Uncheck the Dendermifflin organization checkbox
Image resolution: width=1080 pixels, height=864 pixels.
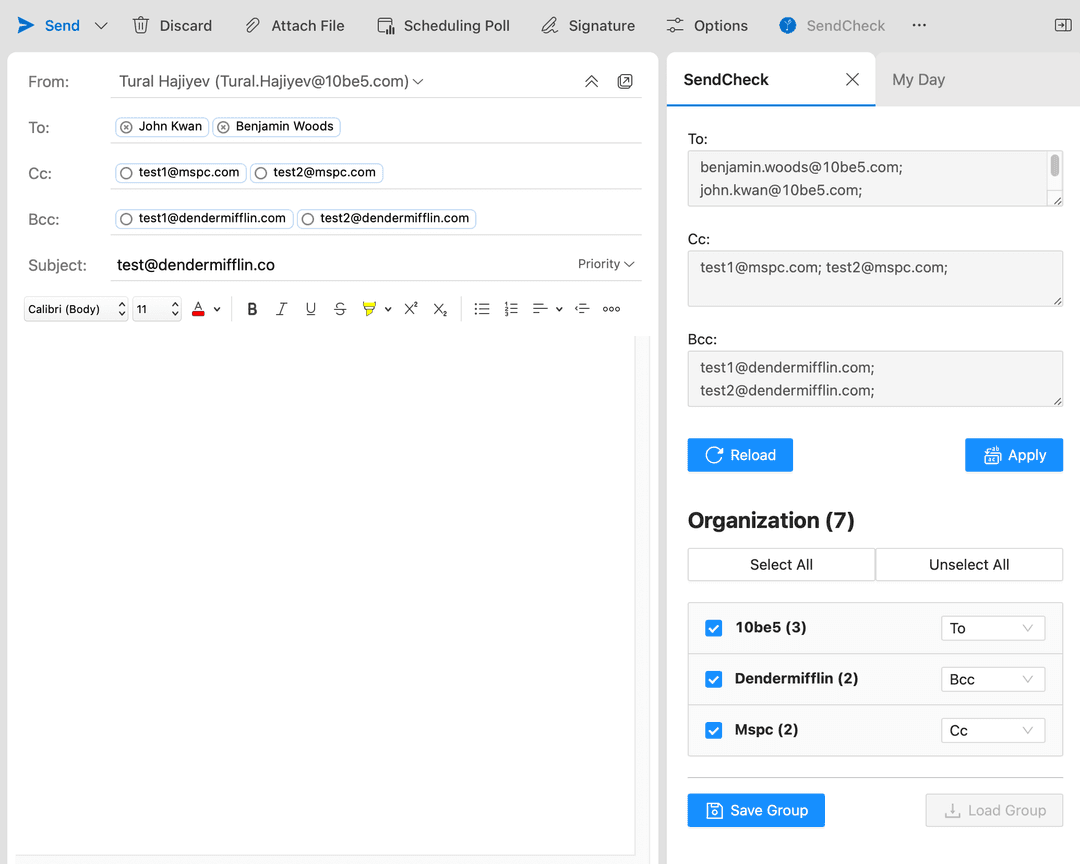click(x=714, y=679)
